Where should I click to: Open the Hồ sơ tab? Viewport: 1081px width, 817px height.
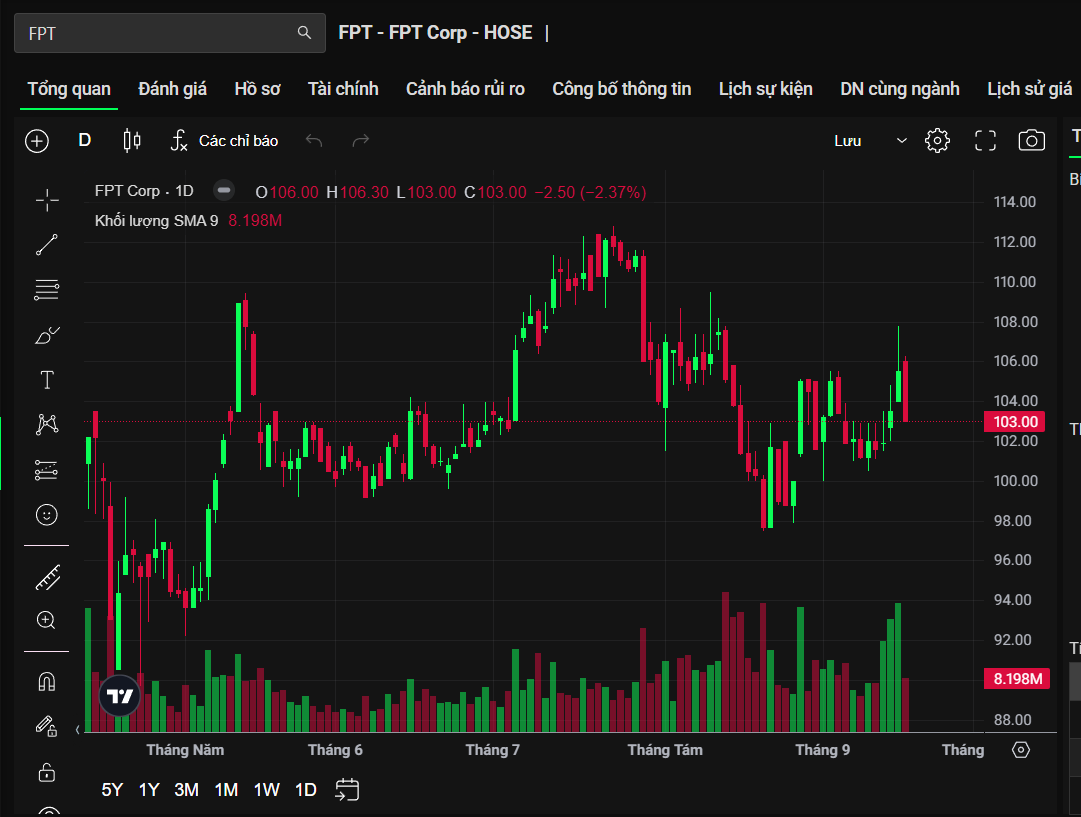point(257,89)
